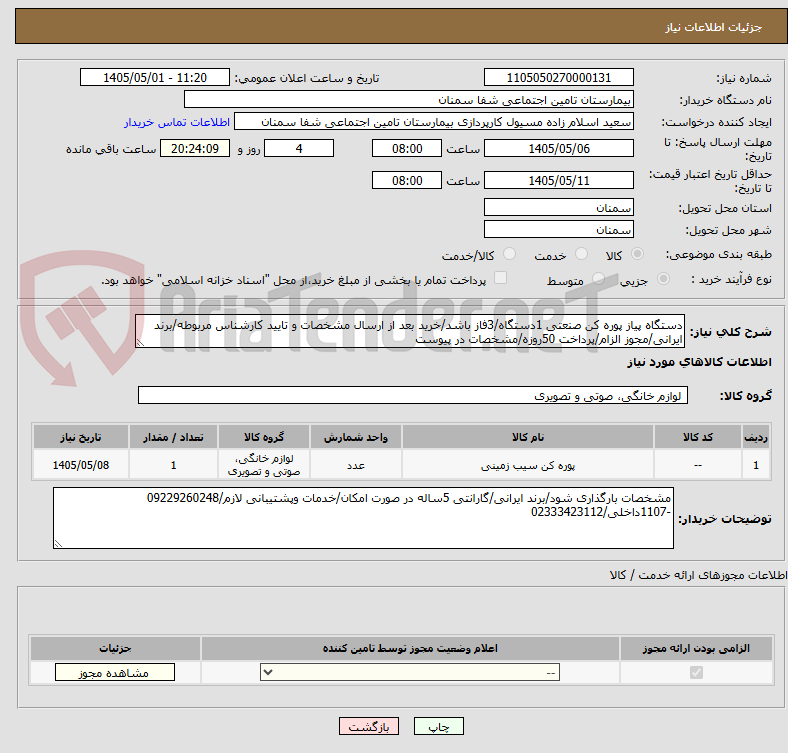788x753 pixels.
Task: Click the پوره کن سیب زمینی cell
Action: (528, 465)
